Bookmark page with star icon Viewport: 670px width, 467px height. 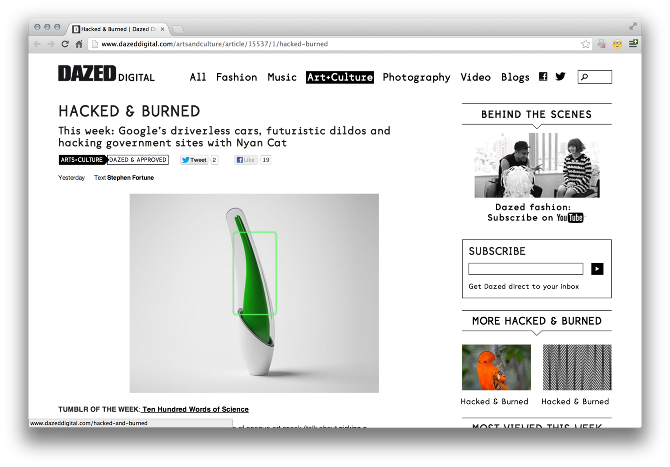[x=585, y=44]
